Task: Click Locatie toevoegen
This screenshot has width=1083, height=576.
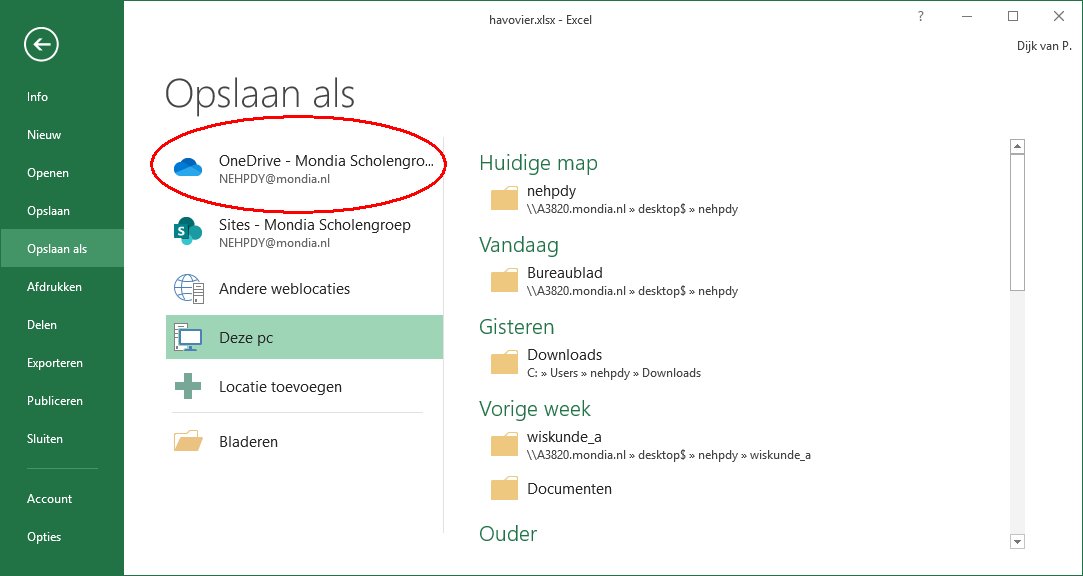Action: (305, 386)
